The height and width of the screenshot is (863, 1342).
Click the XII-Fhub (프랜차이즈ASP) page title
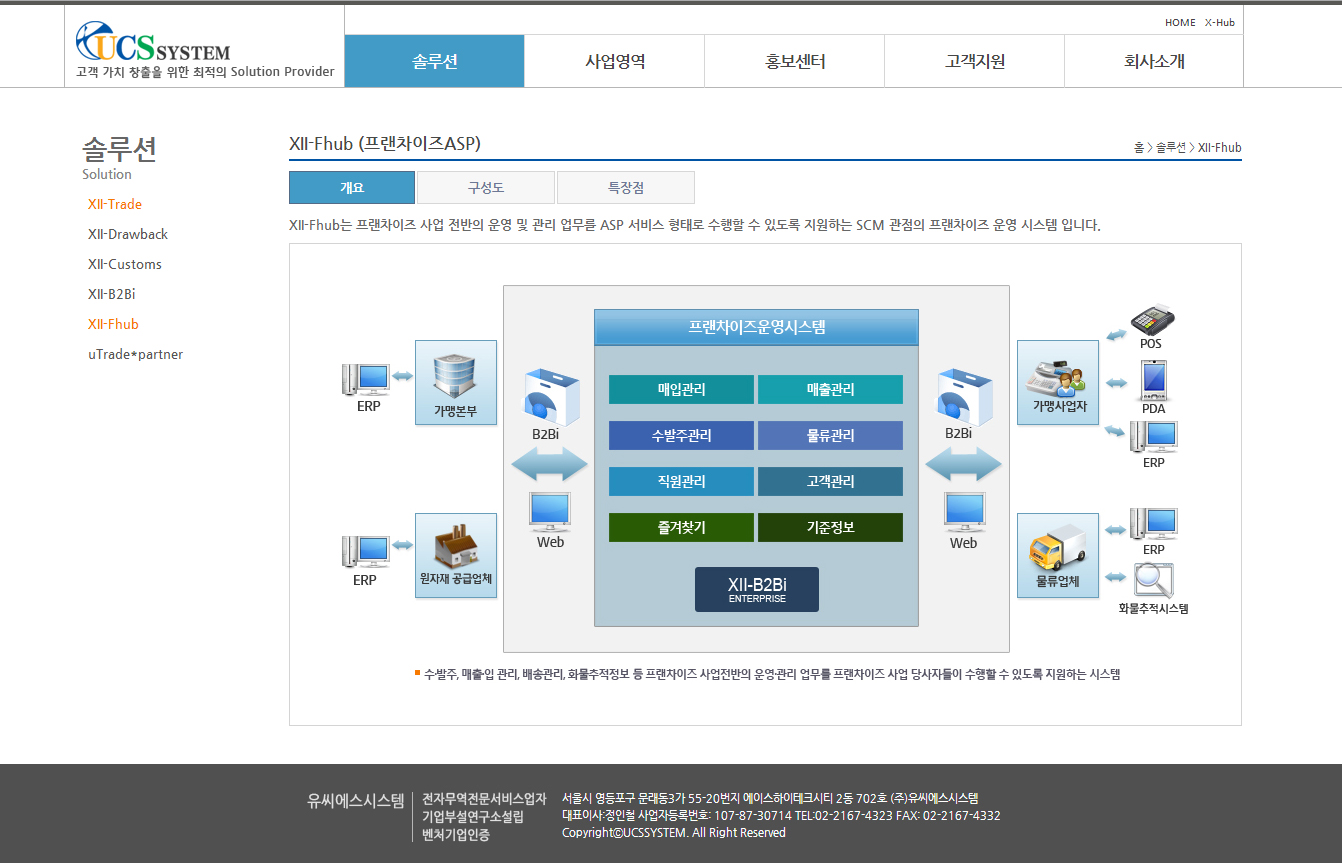coord(385,144)
